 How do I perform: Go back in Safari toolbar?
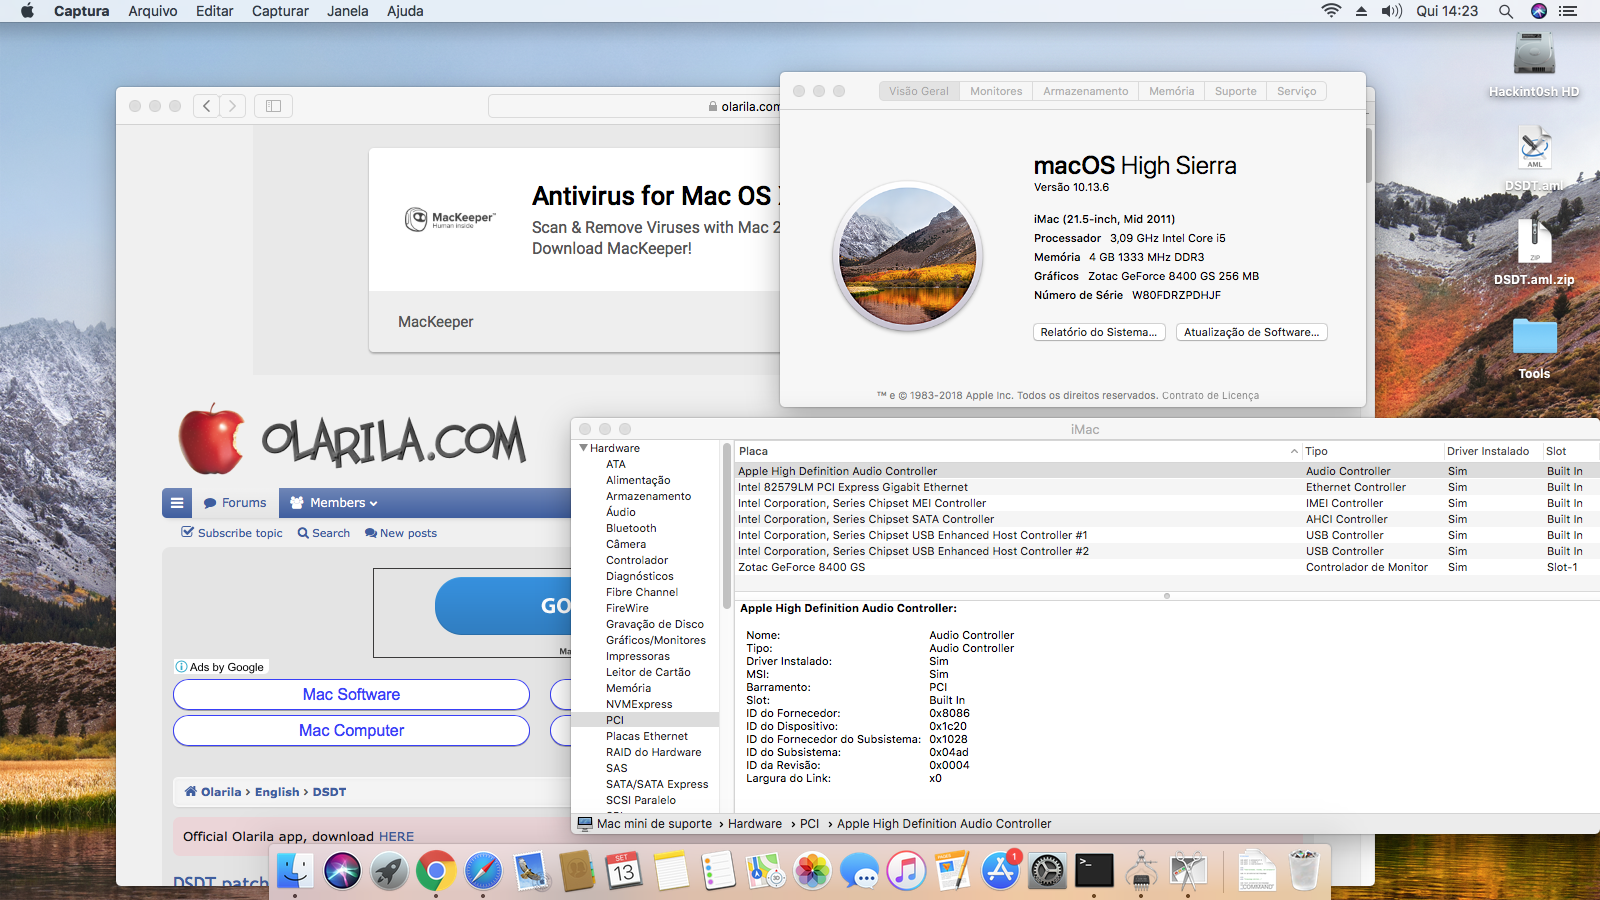pos(207,106)
